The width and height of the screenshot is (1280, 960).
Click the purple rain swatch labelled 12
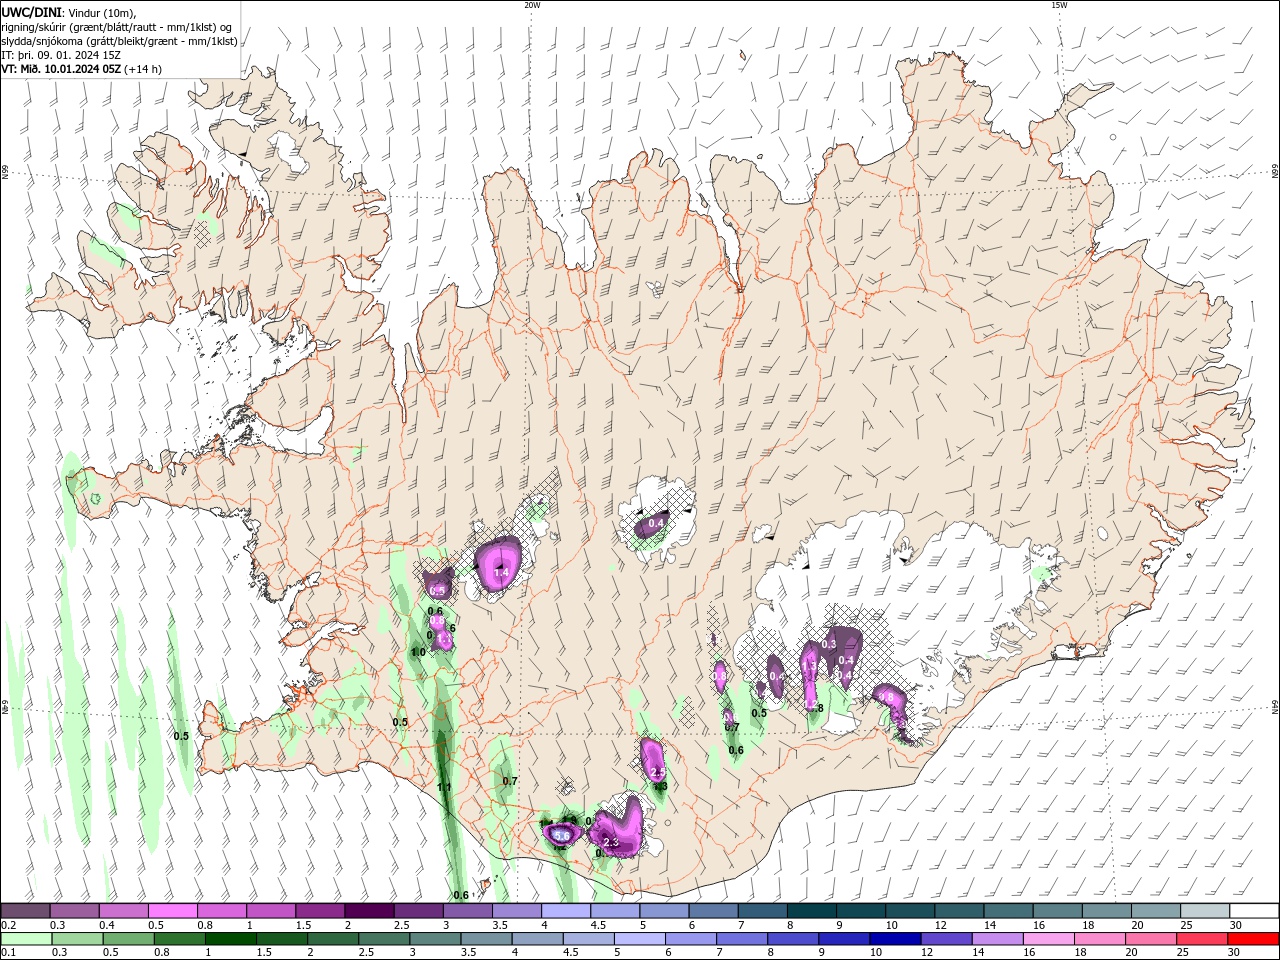tap(946, 939)
